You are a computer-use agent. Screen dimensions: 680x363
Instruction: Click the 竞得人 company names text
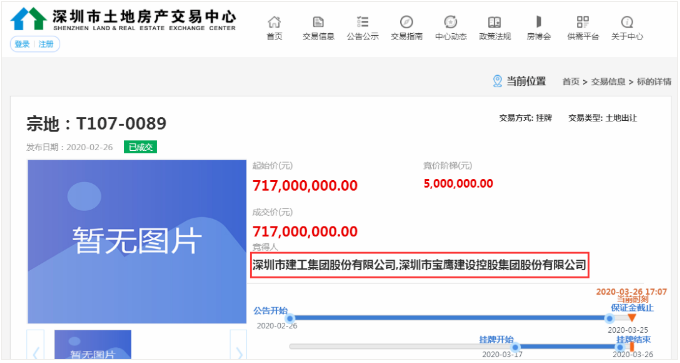[x=419, y=265]
